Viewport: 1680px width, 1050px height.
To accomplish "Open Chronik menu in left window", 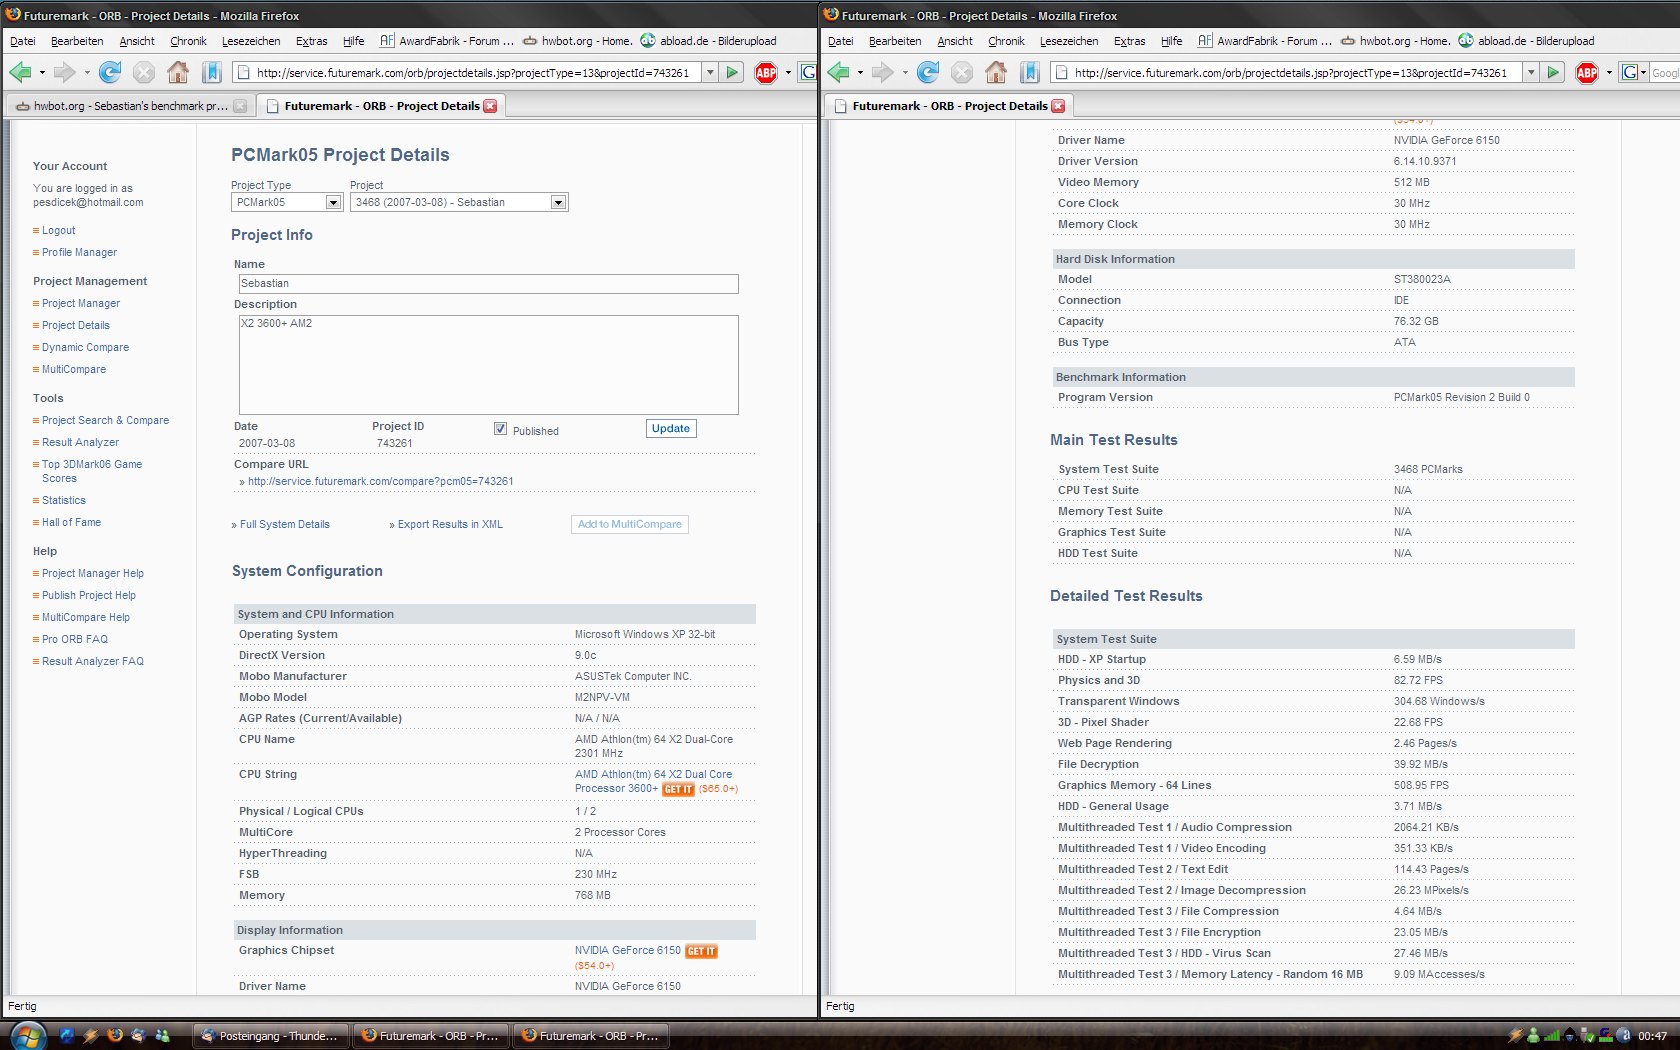I will point(188,41).
